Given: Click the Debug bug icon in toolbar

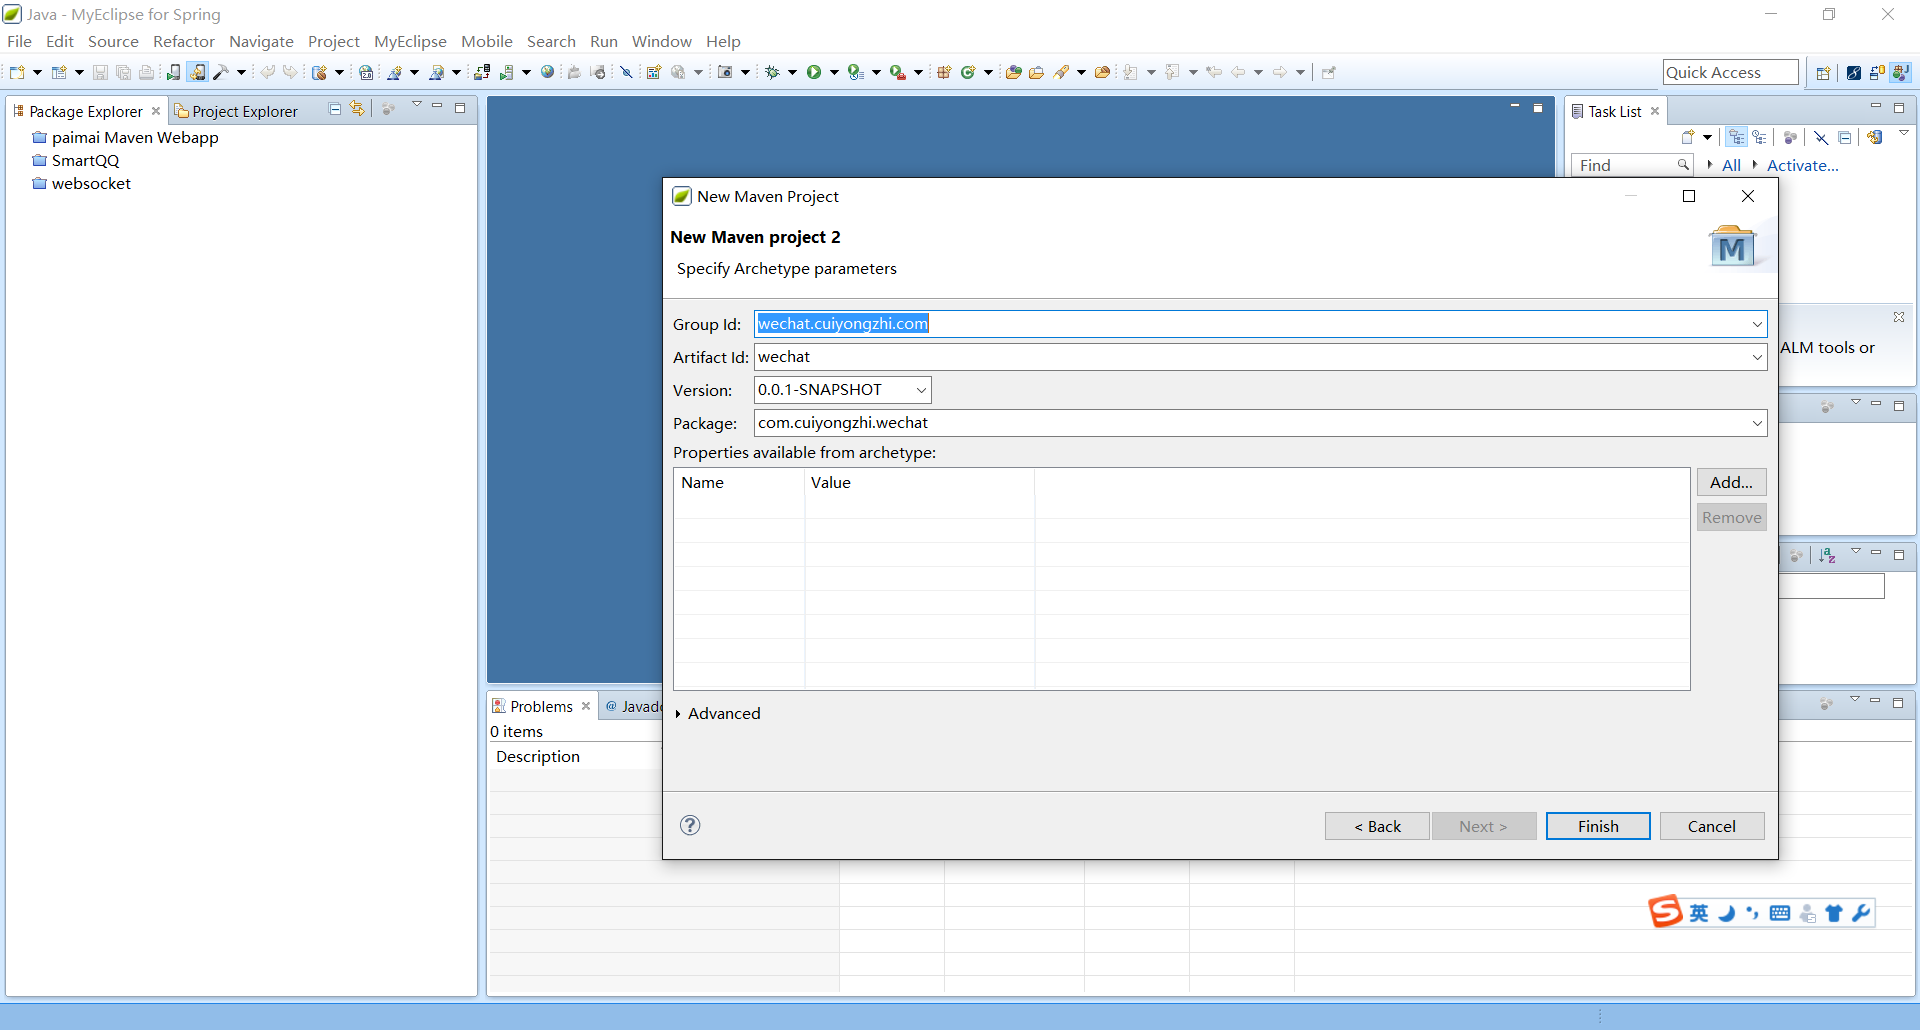Looking at the screenshot, I should 772,72.
